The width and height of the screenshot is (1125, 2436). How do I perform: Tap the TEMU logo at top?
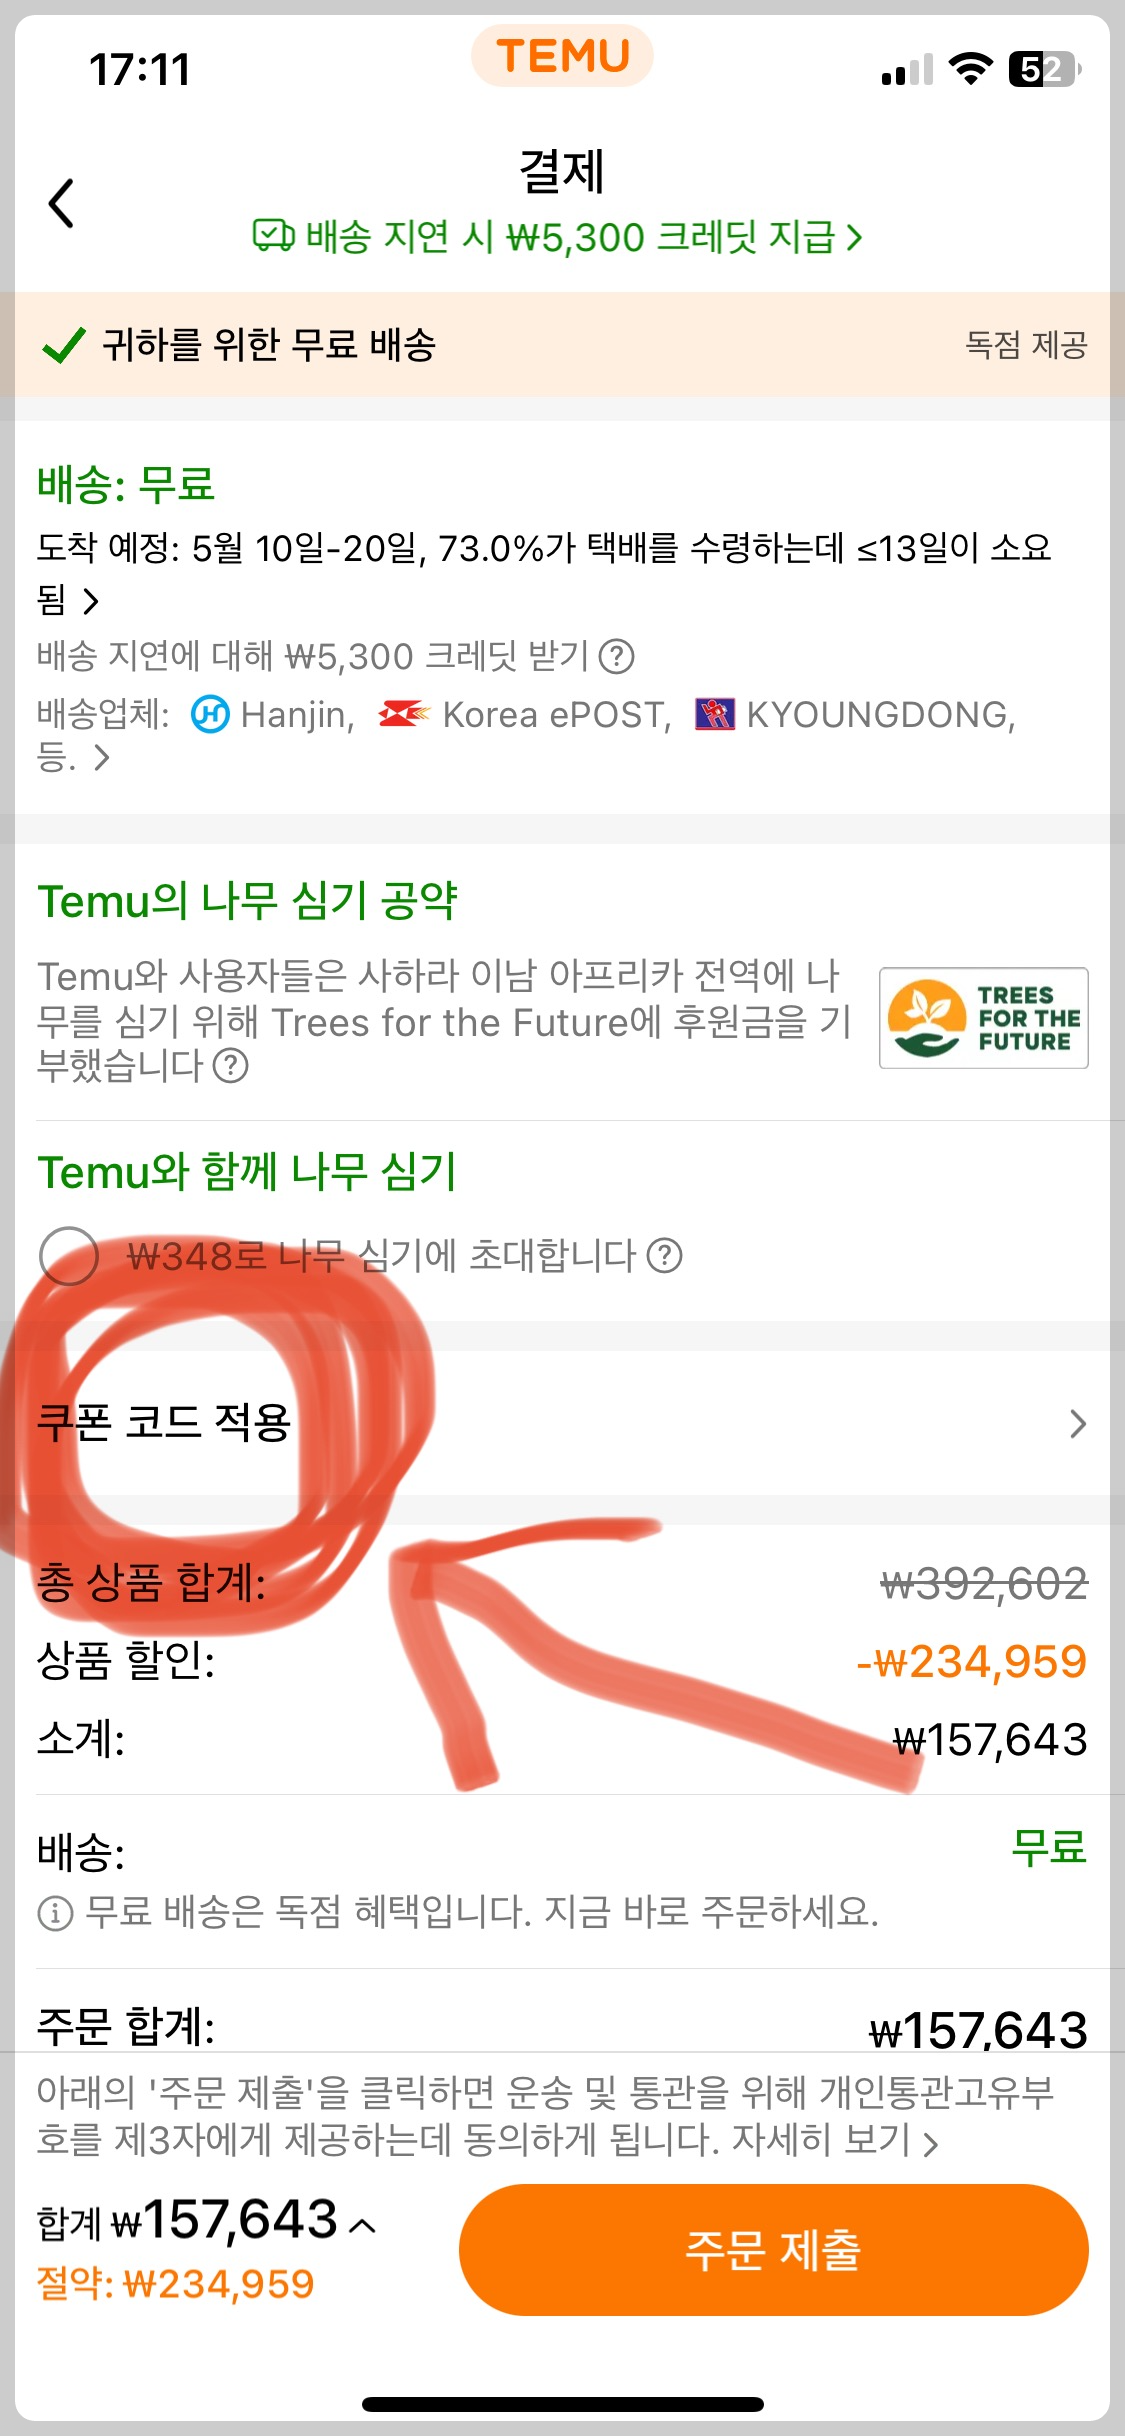(x=563, y=56)
